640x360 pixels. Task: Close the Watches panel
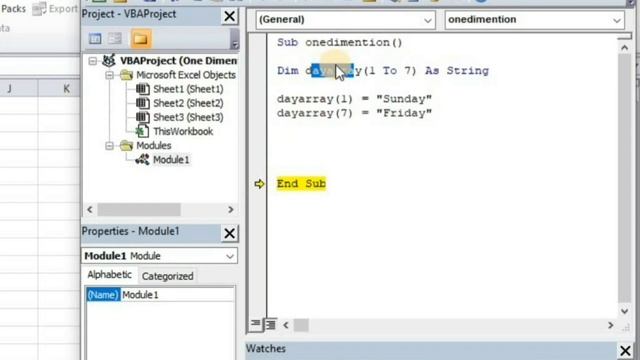(x=625, y=350)
